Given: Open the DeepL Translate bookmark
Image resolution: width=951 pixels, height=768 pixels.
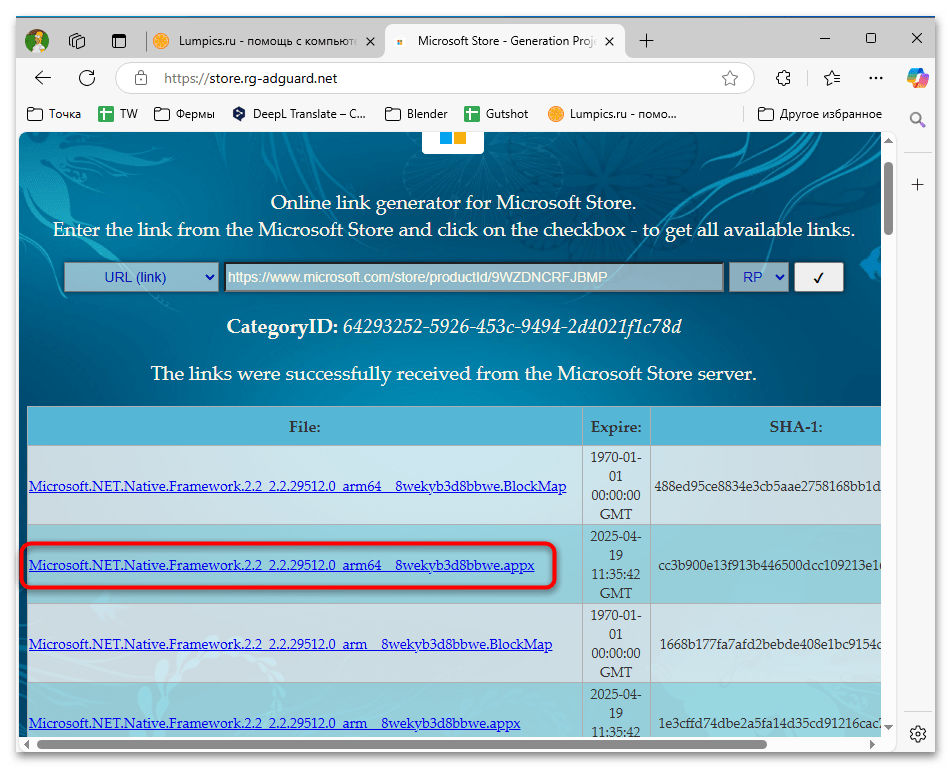Looking at the screenshot, I should pyautogui.click(x=300, y=113).
